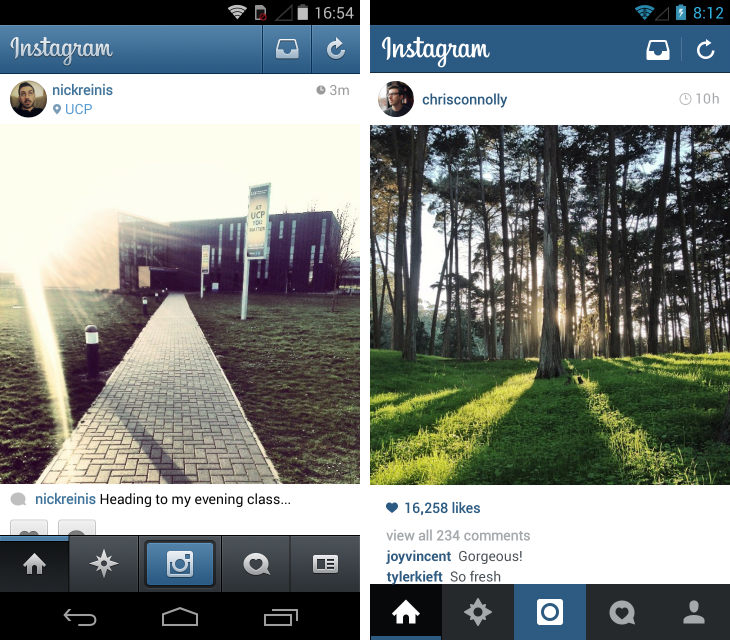
Task: Select the Explore star tab in the old layout
Action: pos(103,564)
